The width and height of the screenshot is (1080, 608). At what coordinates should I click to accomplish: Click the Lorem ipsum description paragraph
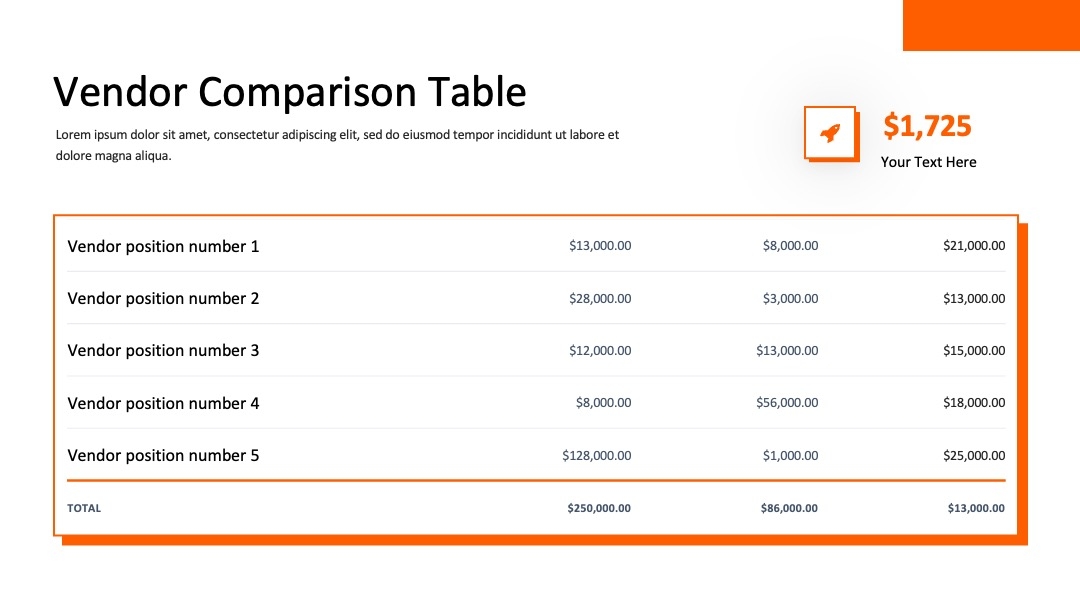[x=338, y=145]
